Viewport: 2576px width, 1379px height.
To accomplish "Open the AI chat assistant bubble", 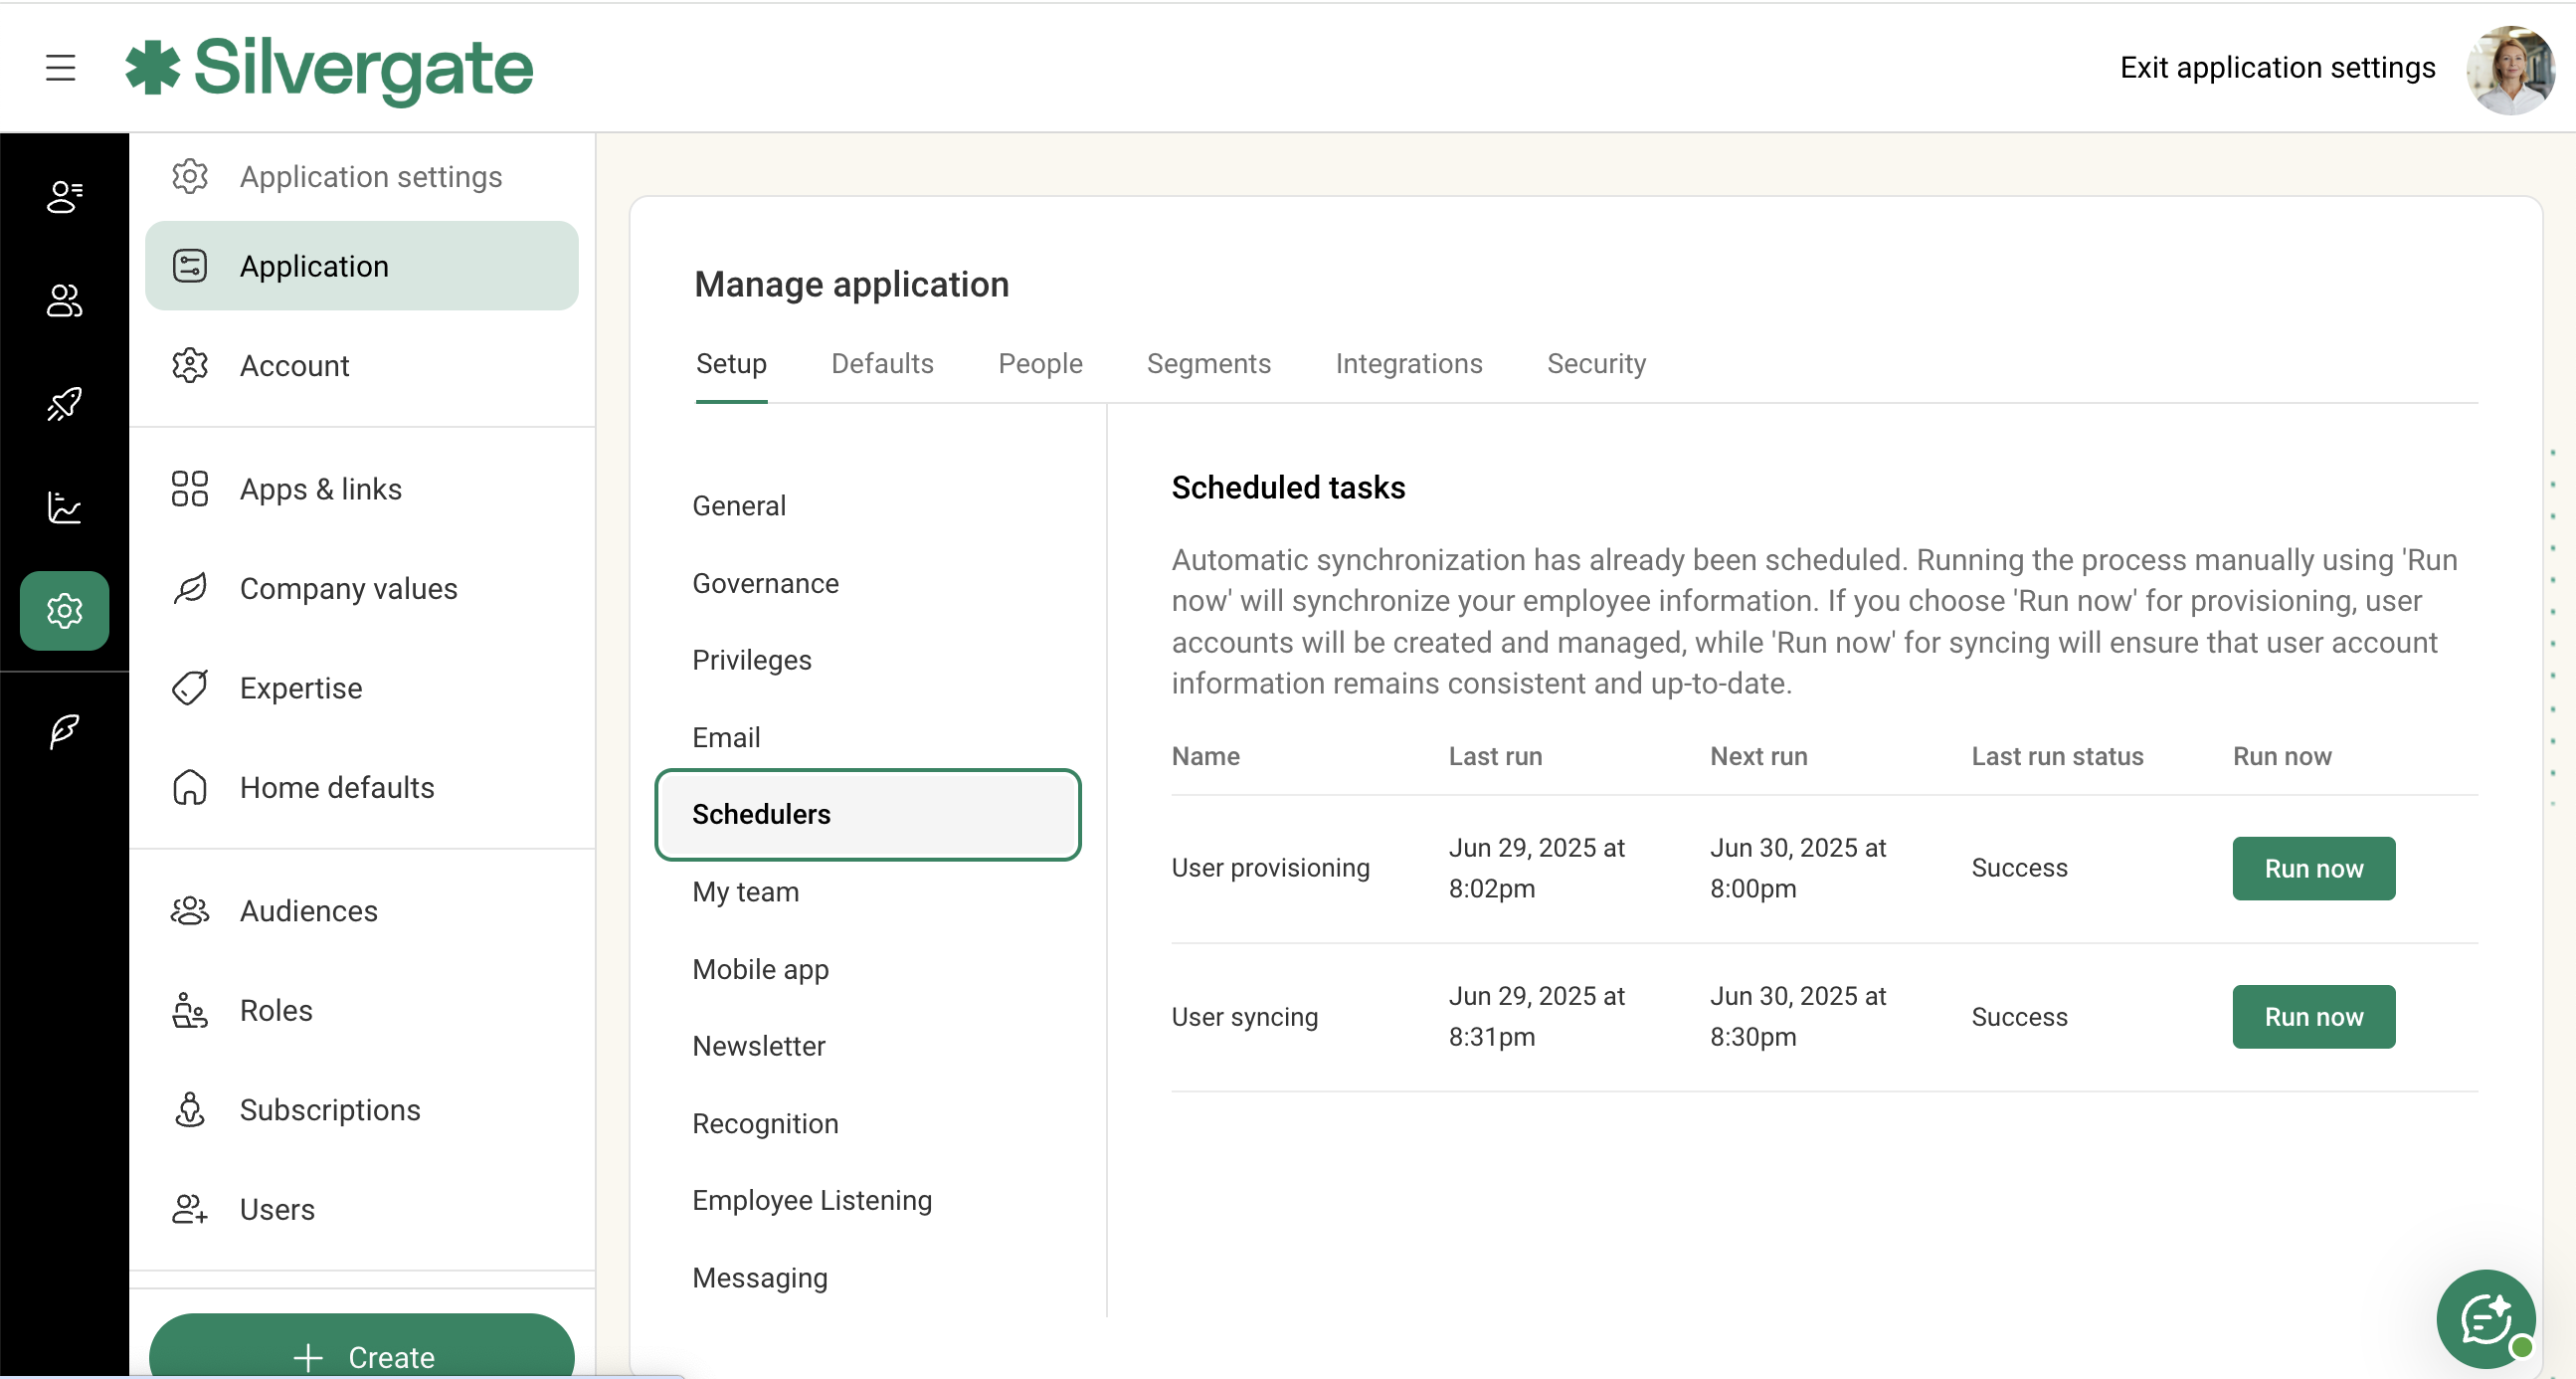I will pyautogui.click(x=2487, y=1319).
